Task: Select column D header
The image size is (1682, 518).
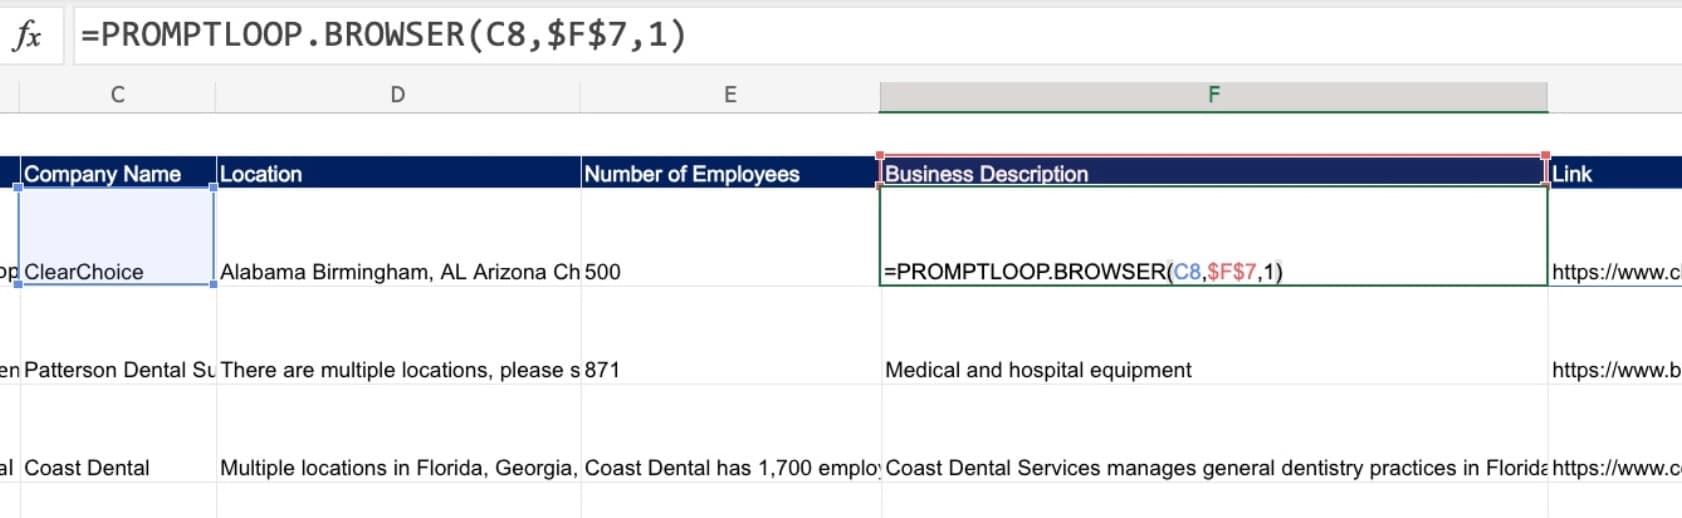Action: [x=397, y=95]
